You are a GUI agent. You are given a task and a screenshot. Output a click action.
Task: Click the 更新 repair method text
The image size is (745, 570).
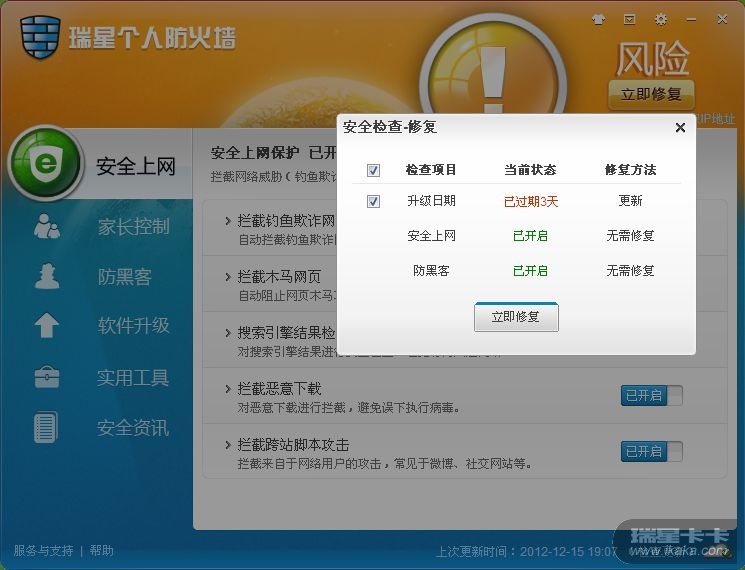coord(630,200)
